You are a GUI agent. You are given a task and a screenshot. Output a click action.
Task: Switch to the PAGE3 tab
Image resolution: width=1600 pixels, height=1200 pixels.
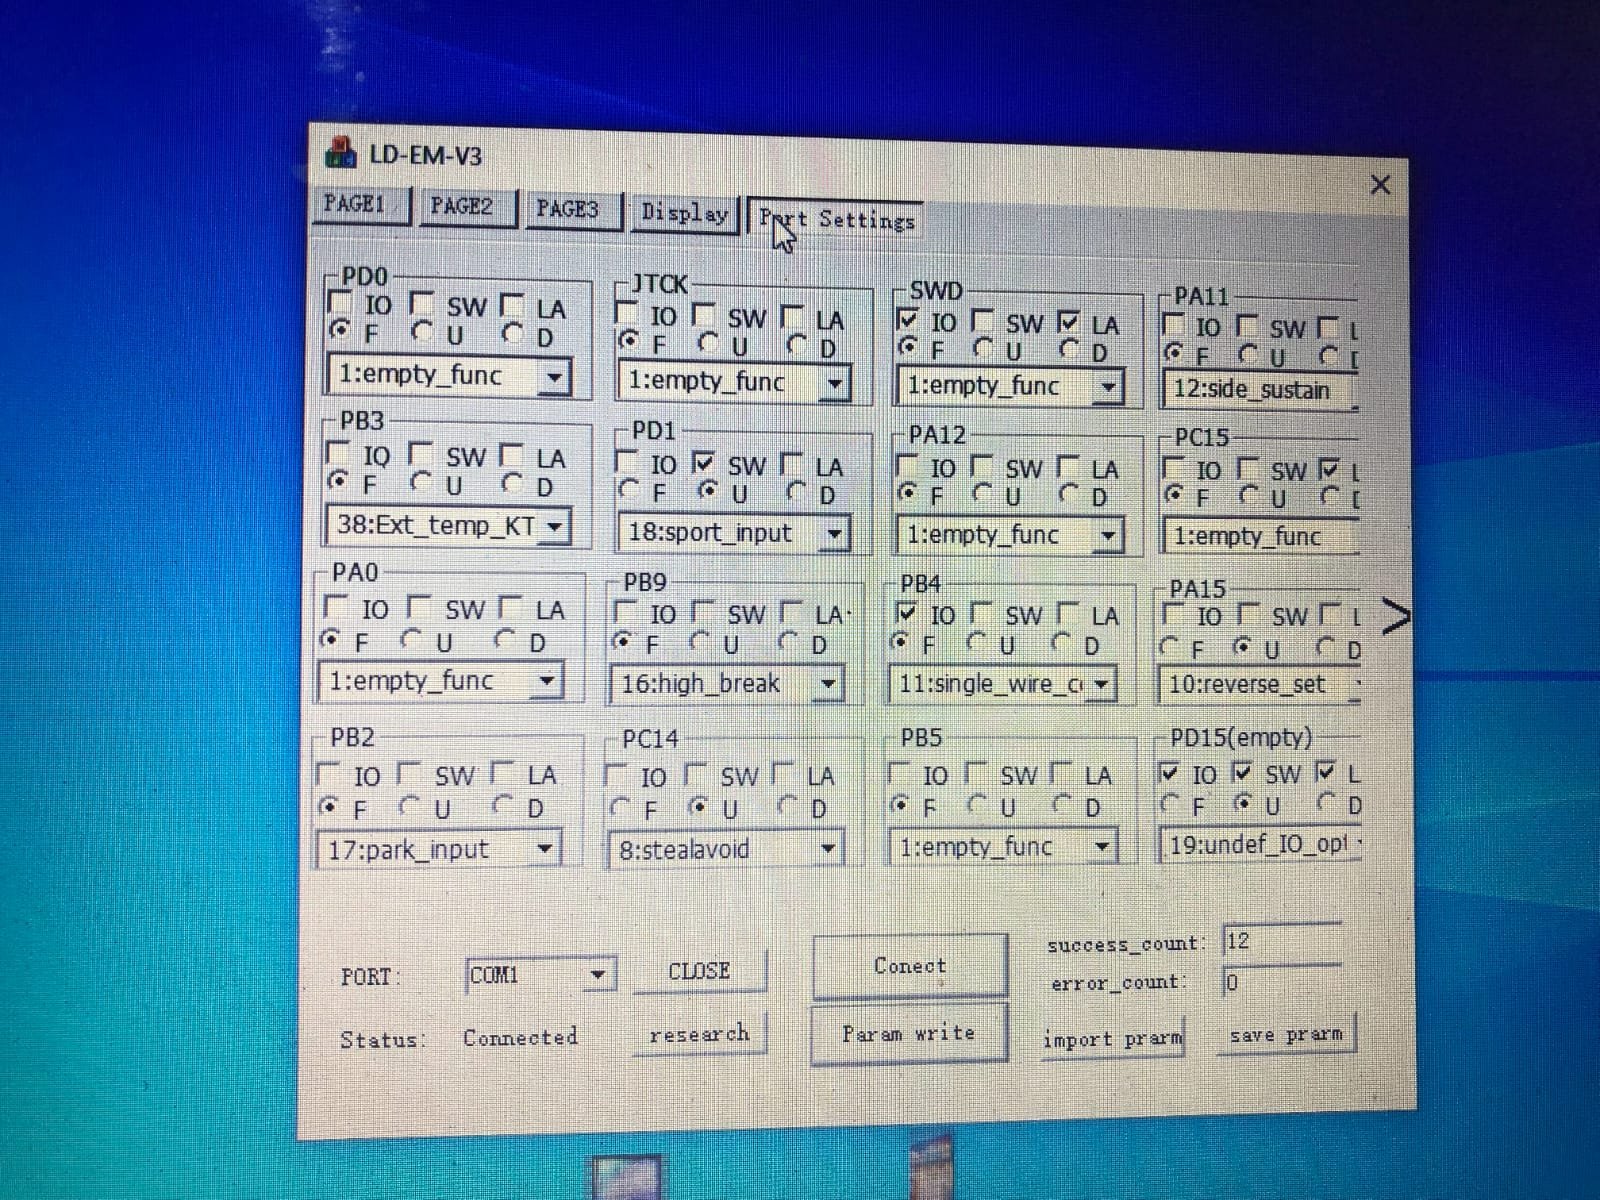[571, 211]
